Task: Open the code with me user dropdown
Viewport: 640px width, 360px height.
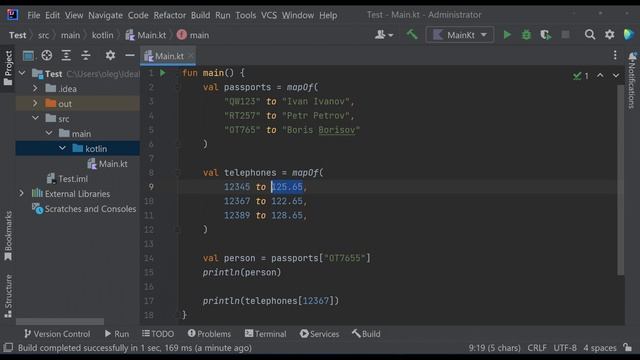Action: 384,35
